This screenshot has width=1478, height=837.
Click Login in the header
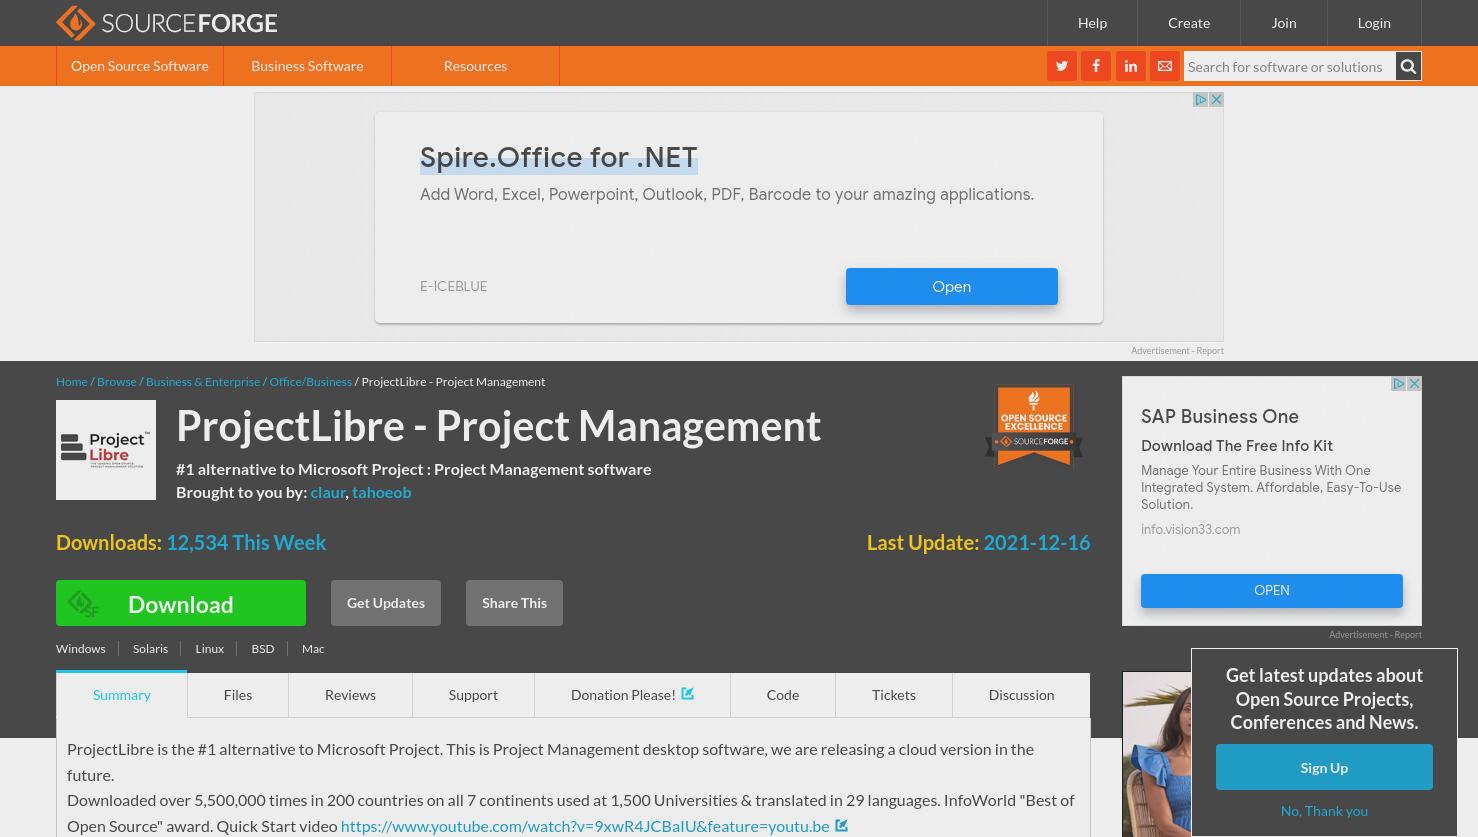(1374, 23)
